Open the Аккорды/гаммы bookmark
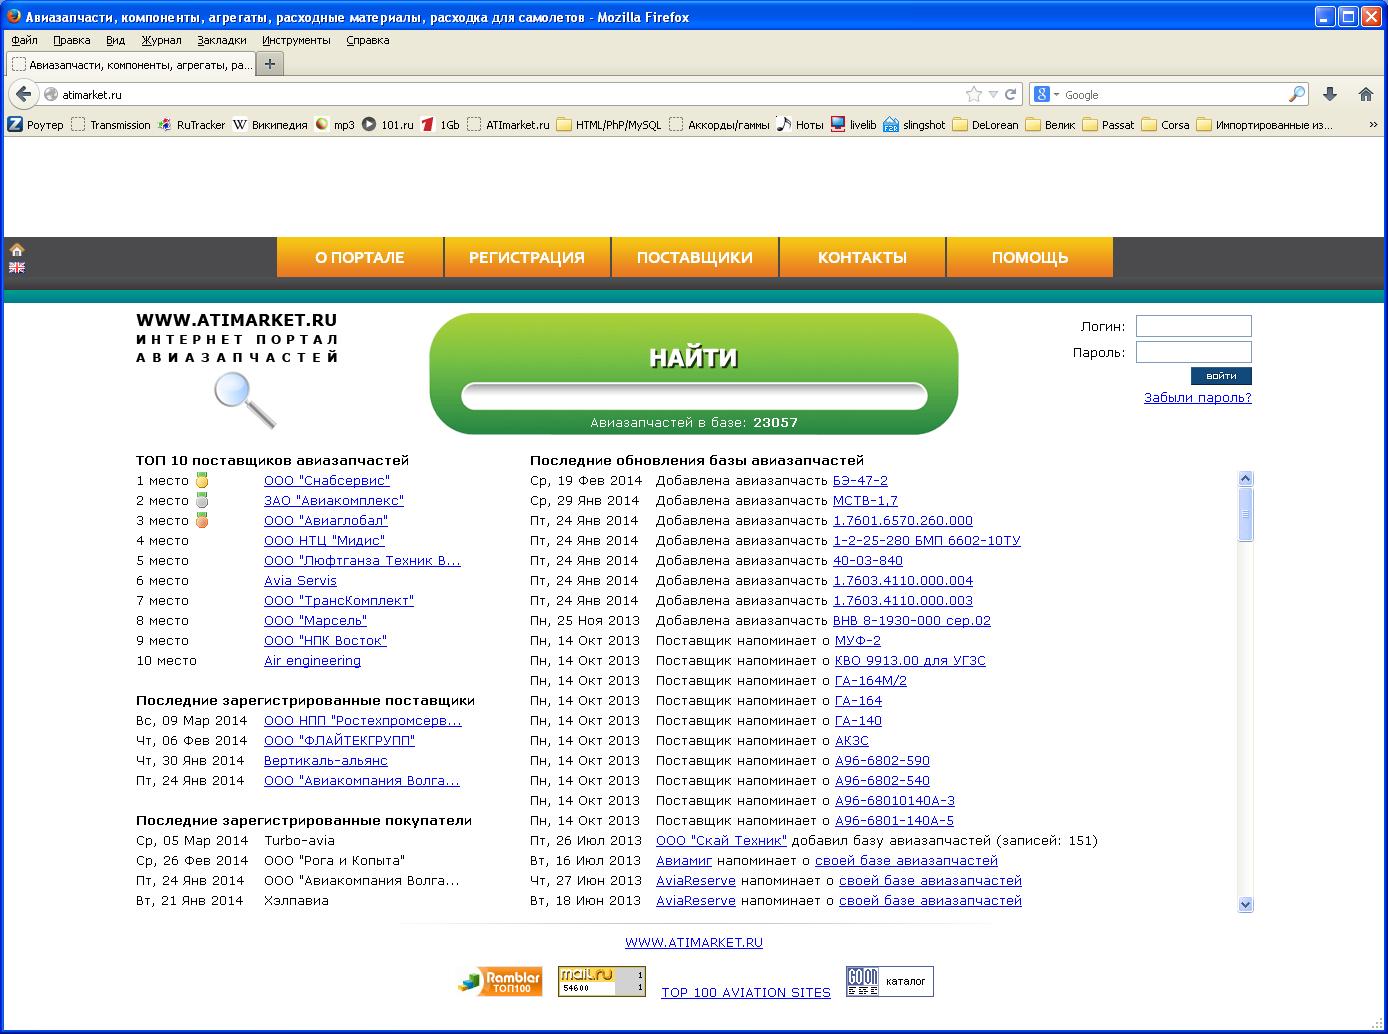 pyautogui.click(x=720, y=125)
